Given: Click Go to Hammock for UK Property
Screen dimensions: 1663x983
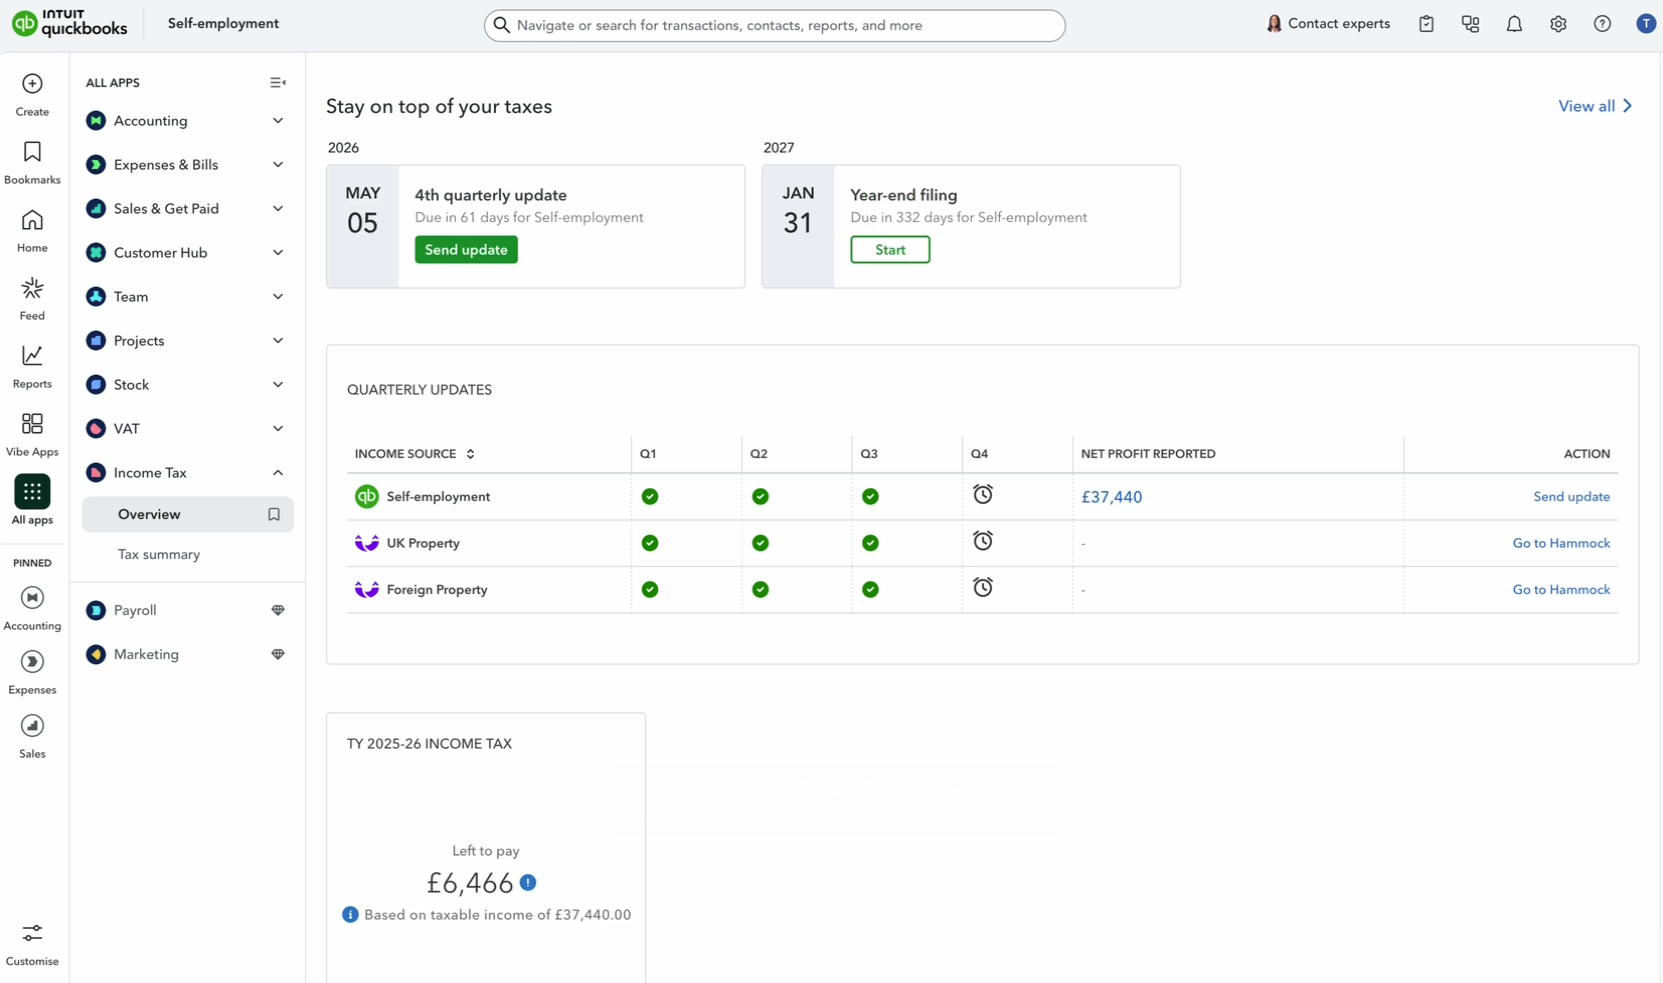Looking at the screenshot, I should pyautogui.click(x=1560, y=543).
